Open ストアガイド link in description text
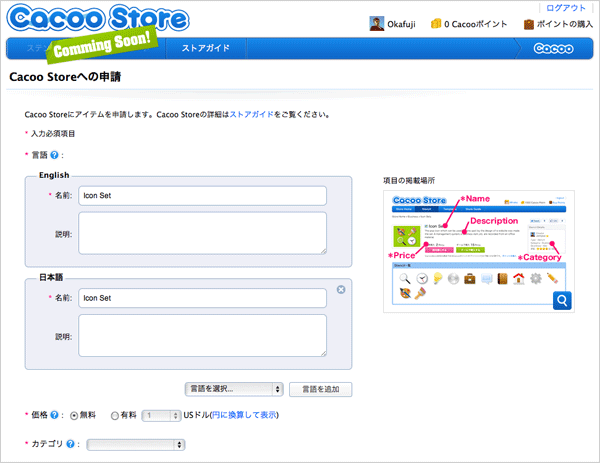Viewport: 600px width, 463px height. [251, 114]
